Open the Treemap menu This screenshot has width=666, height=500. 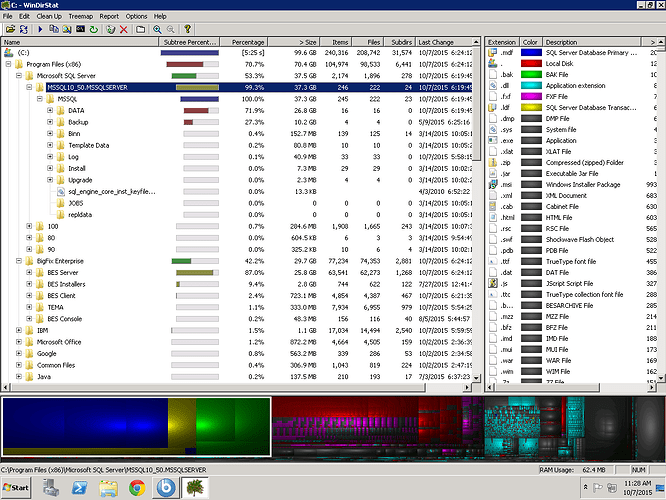[x=80, y=16]
